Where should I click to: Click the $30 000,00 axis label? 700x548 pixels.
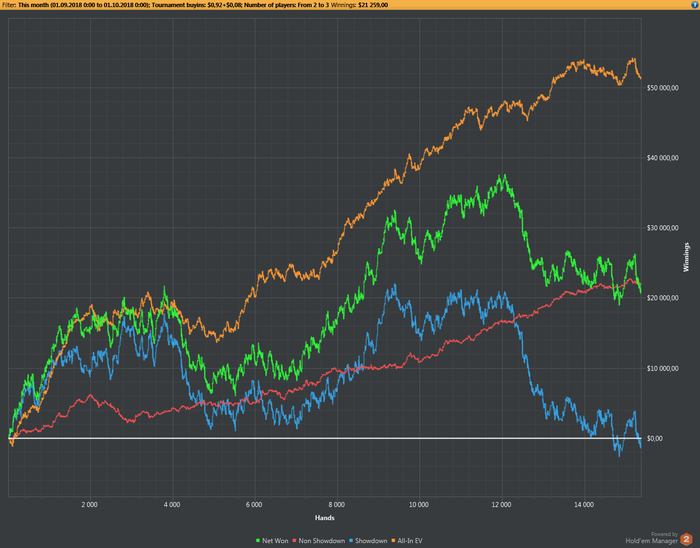662,228
